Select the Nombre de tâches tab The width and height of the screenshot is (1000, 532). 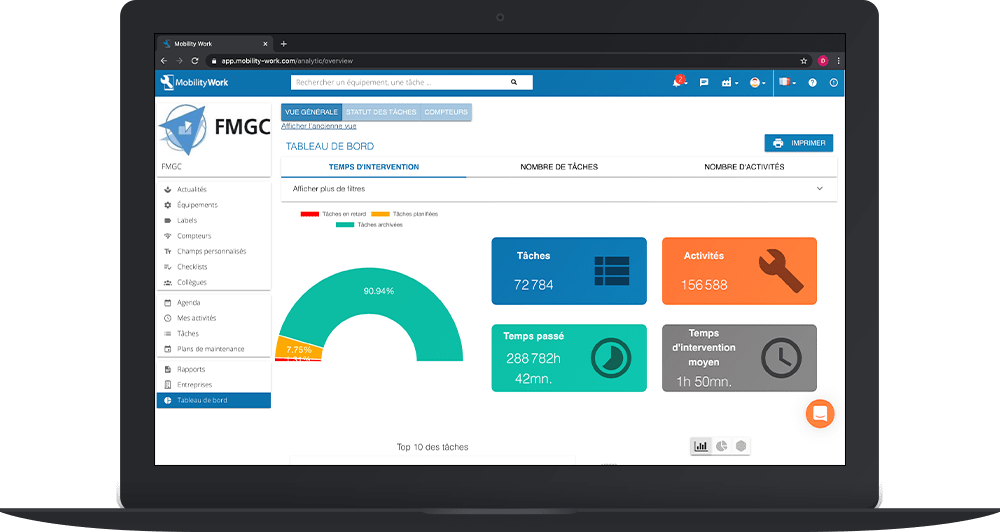coord(559,167)
